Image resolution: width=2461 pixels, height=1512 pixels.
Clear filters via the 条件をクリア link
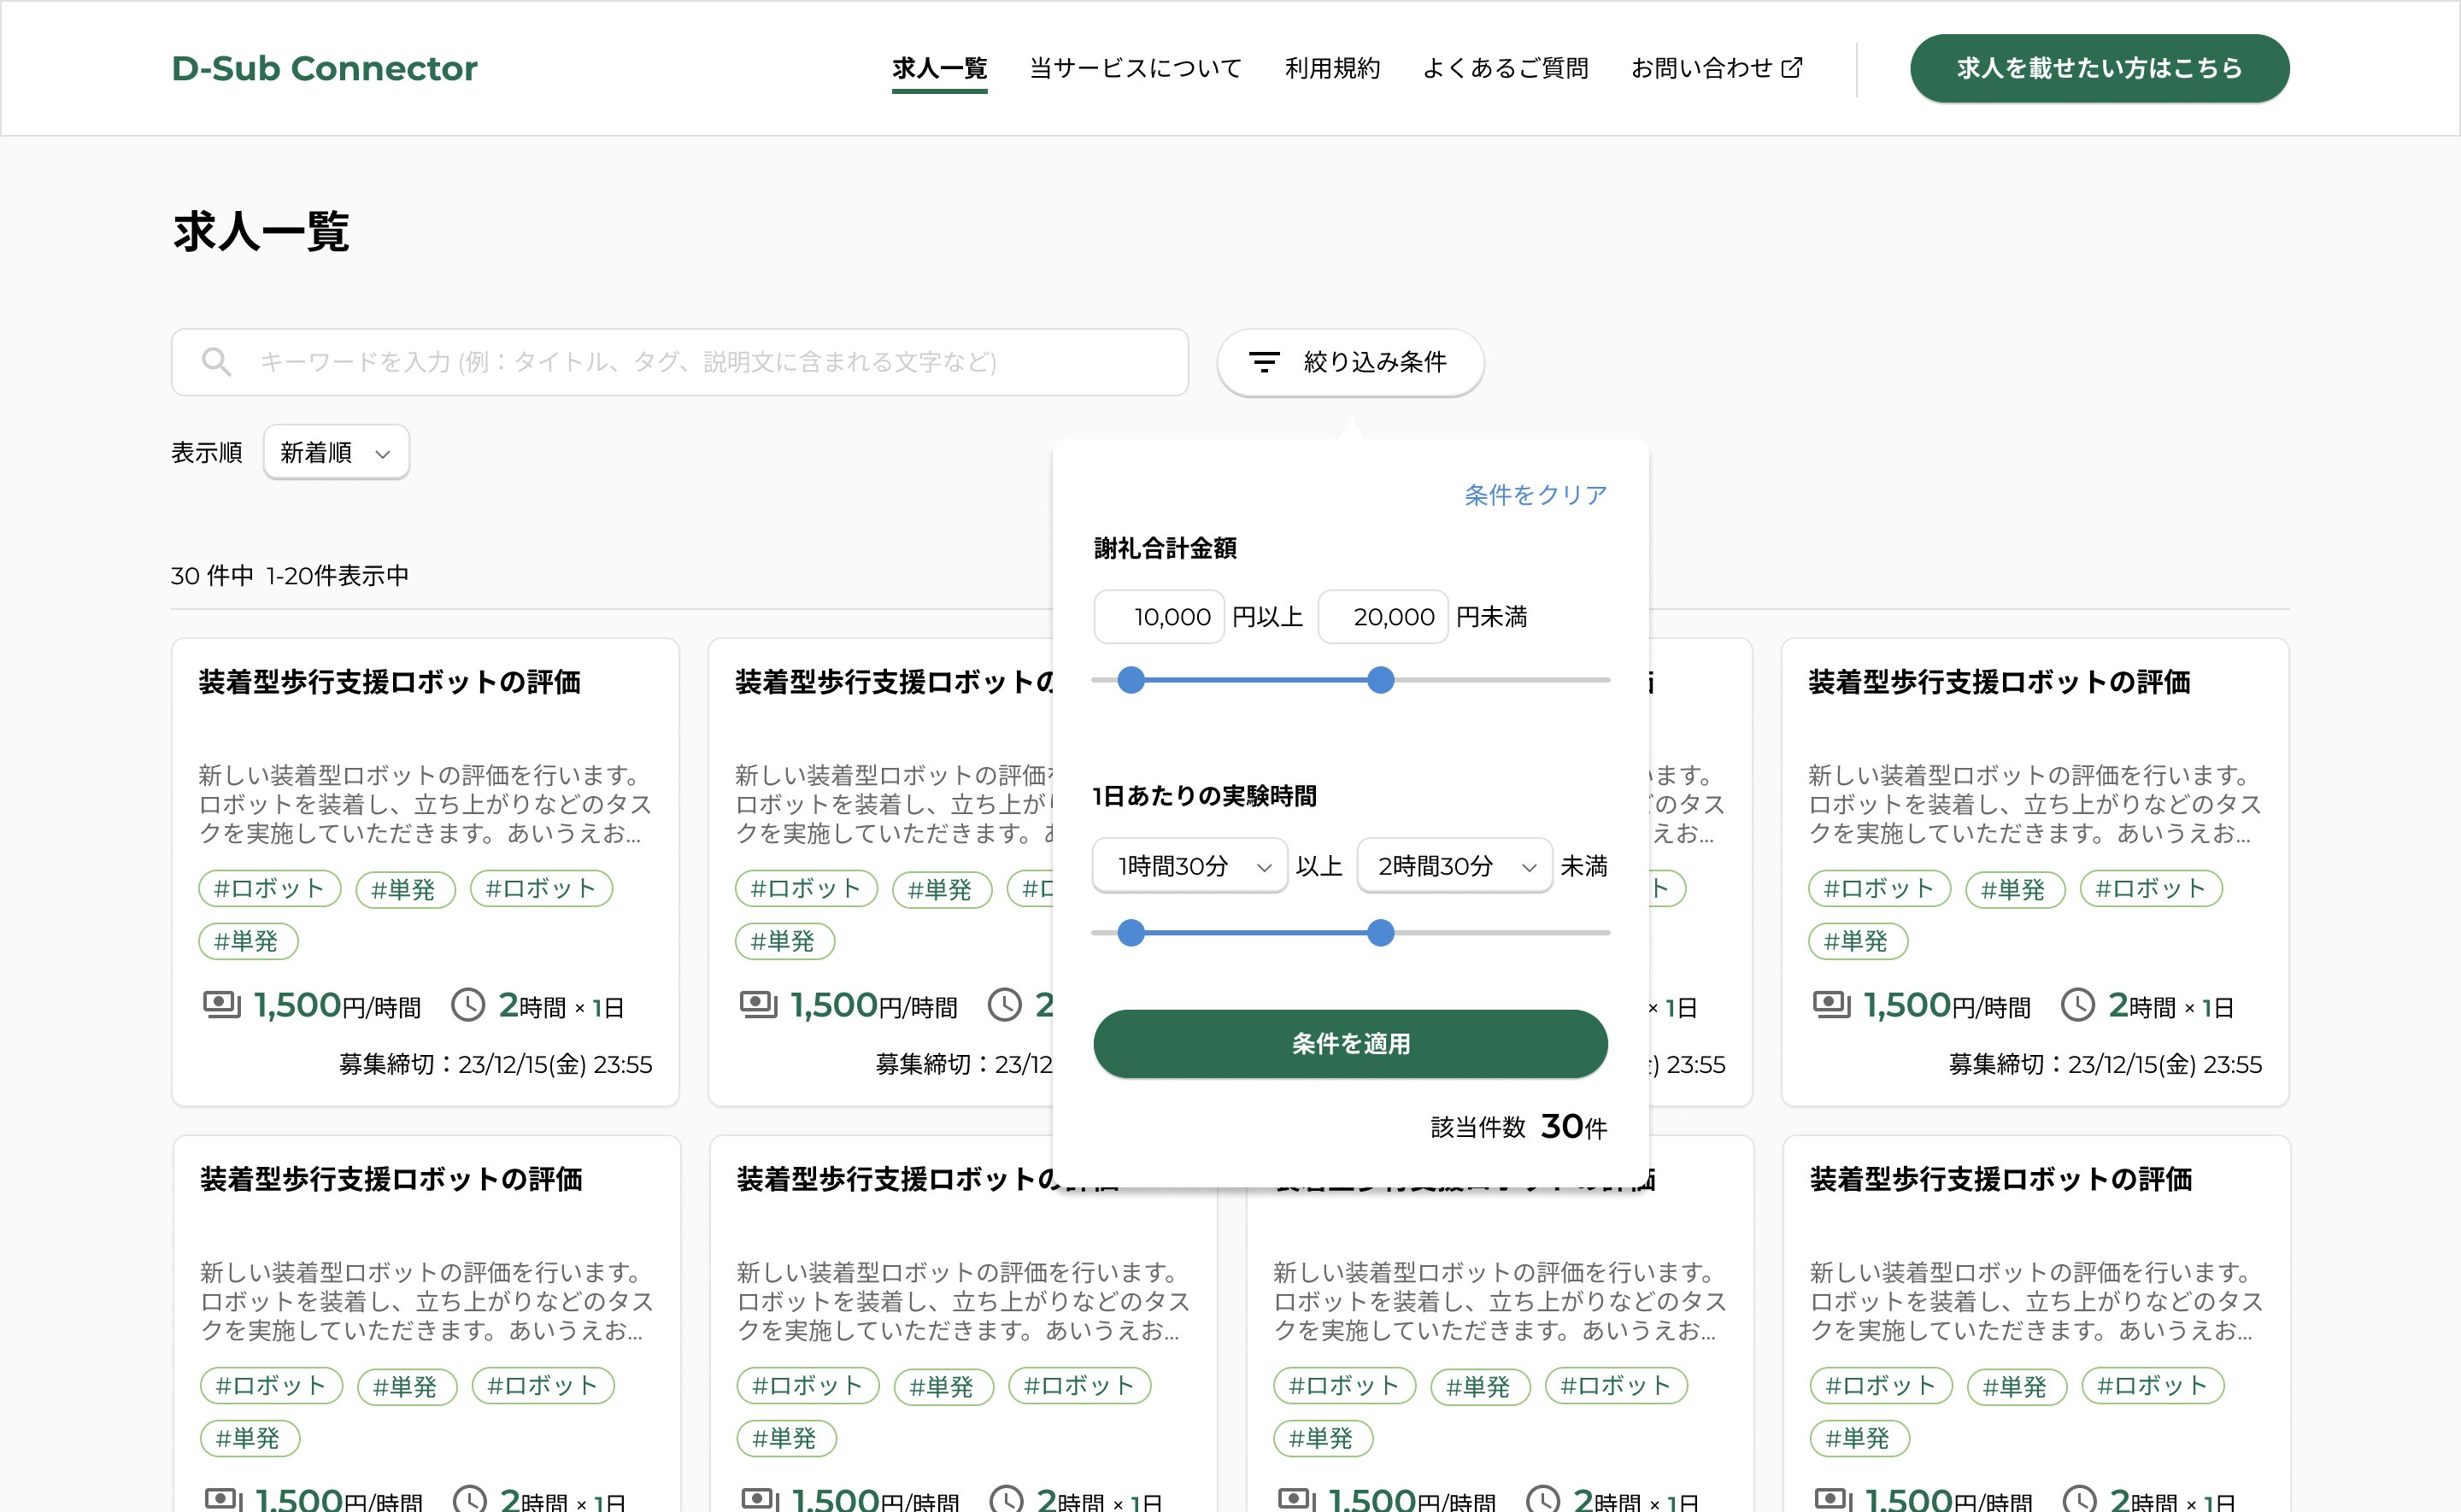(x=1536, y=494)
